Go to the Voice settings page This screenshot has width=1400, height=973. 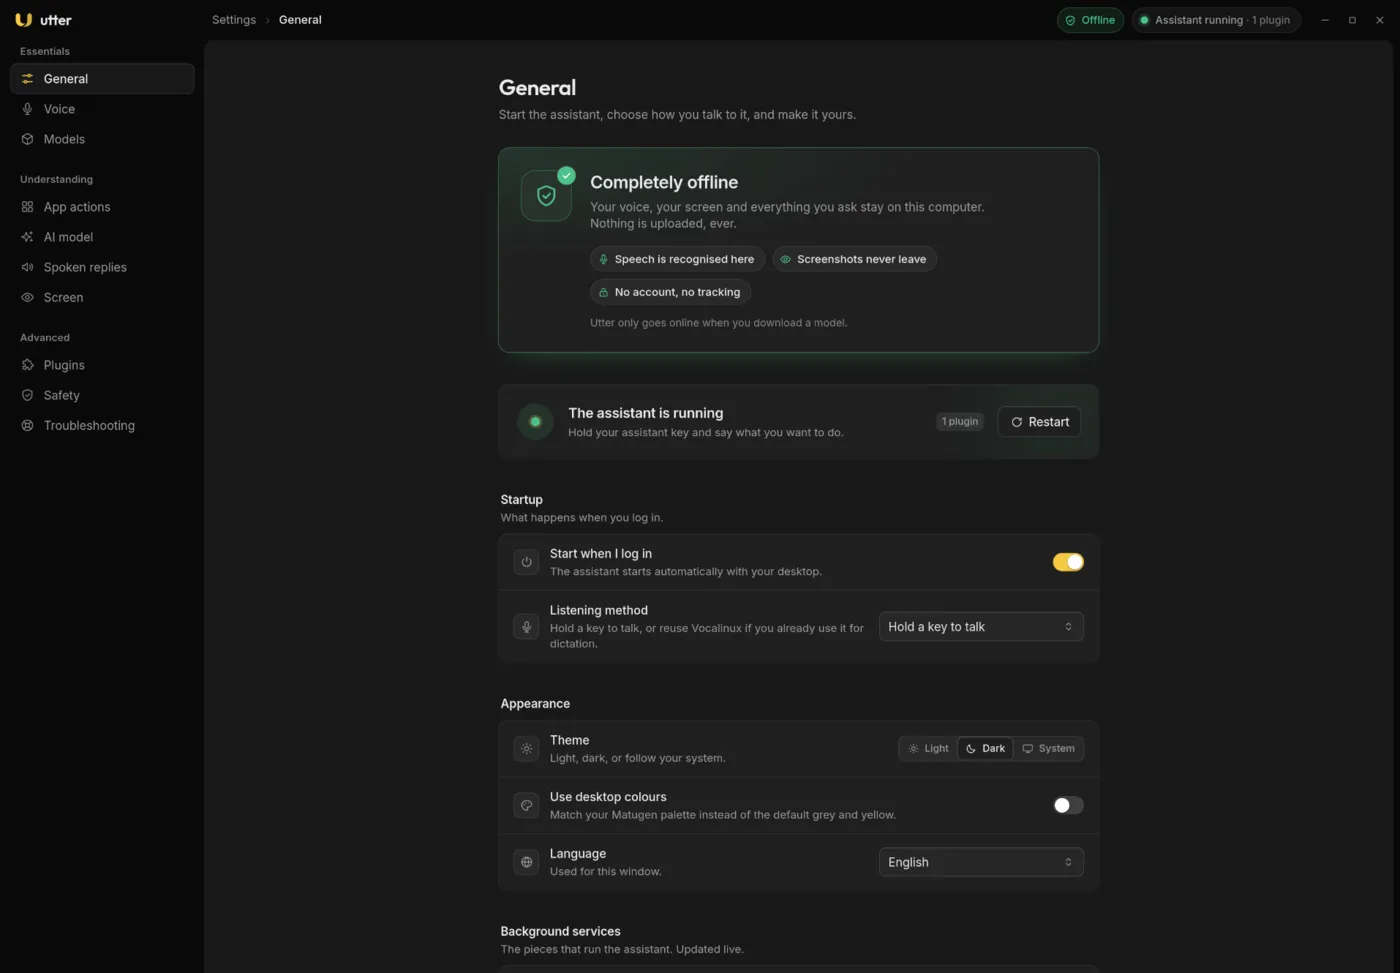pyautogui.click(x=102, y=109)
